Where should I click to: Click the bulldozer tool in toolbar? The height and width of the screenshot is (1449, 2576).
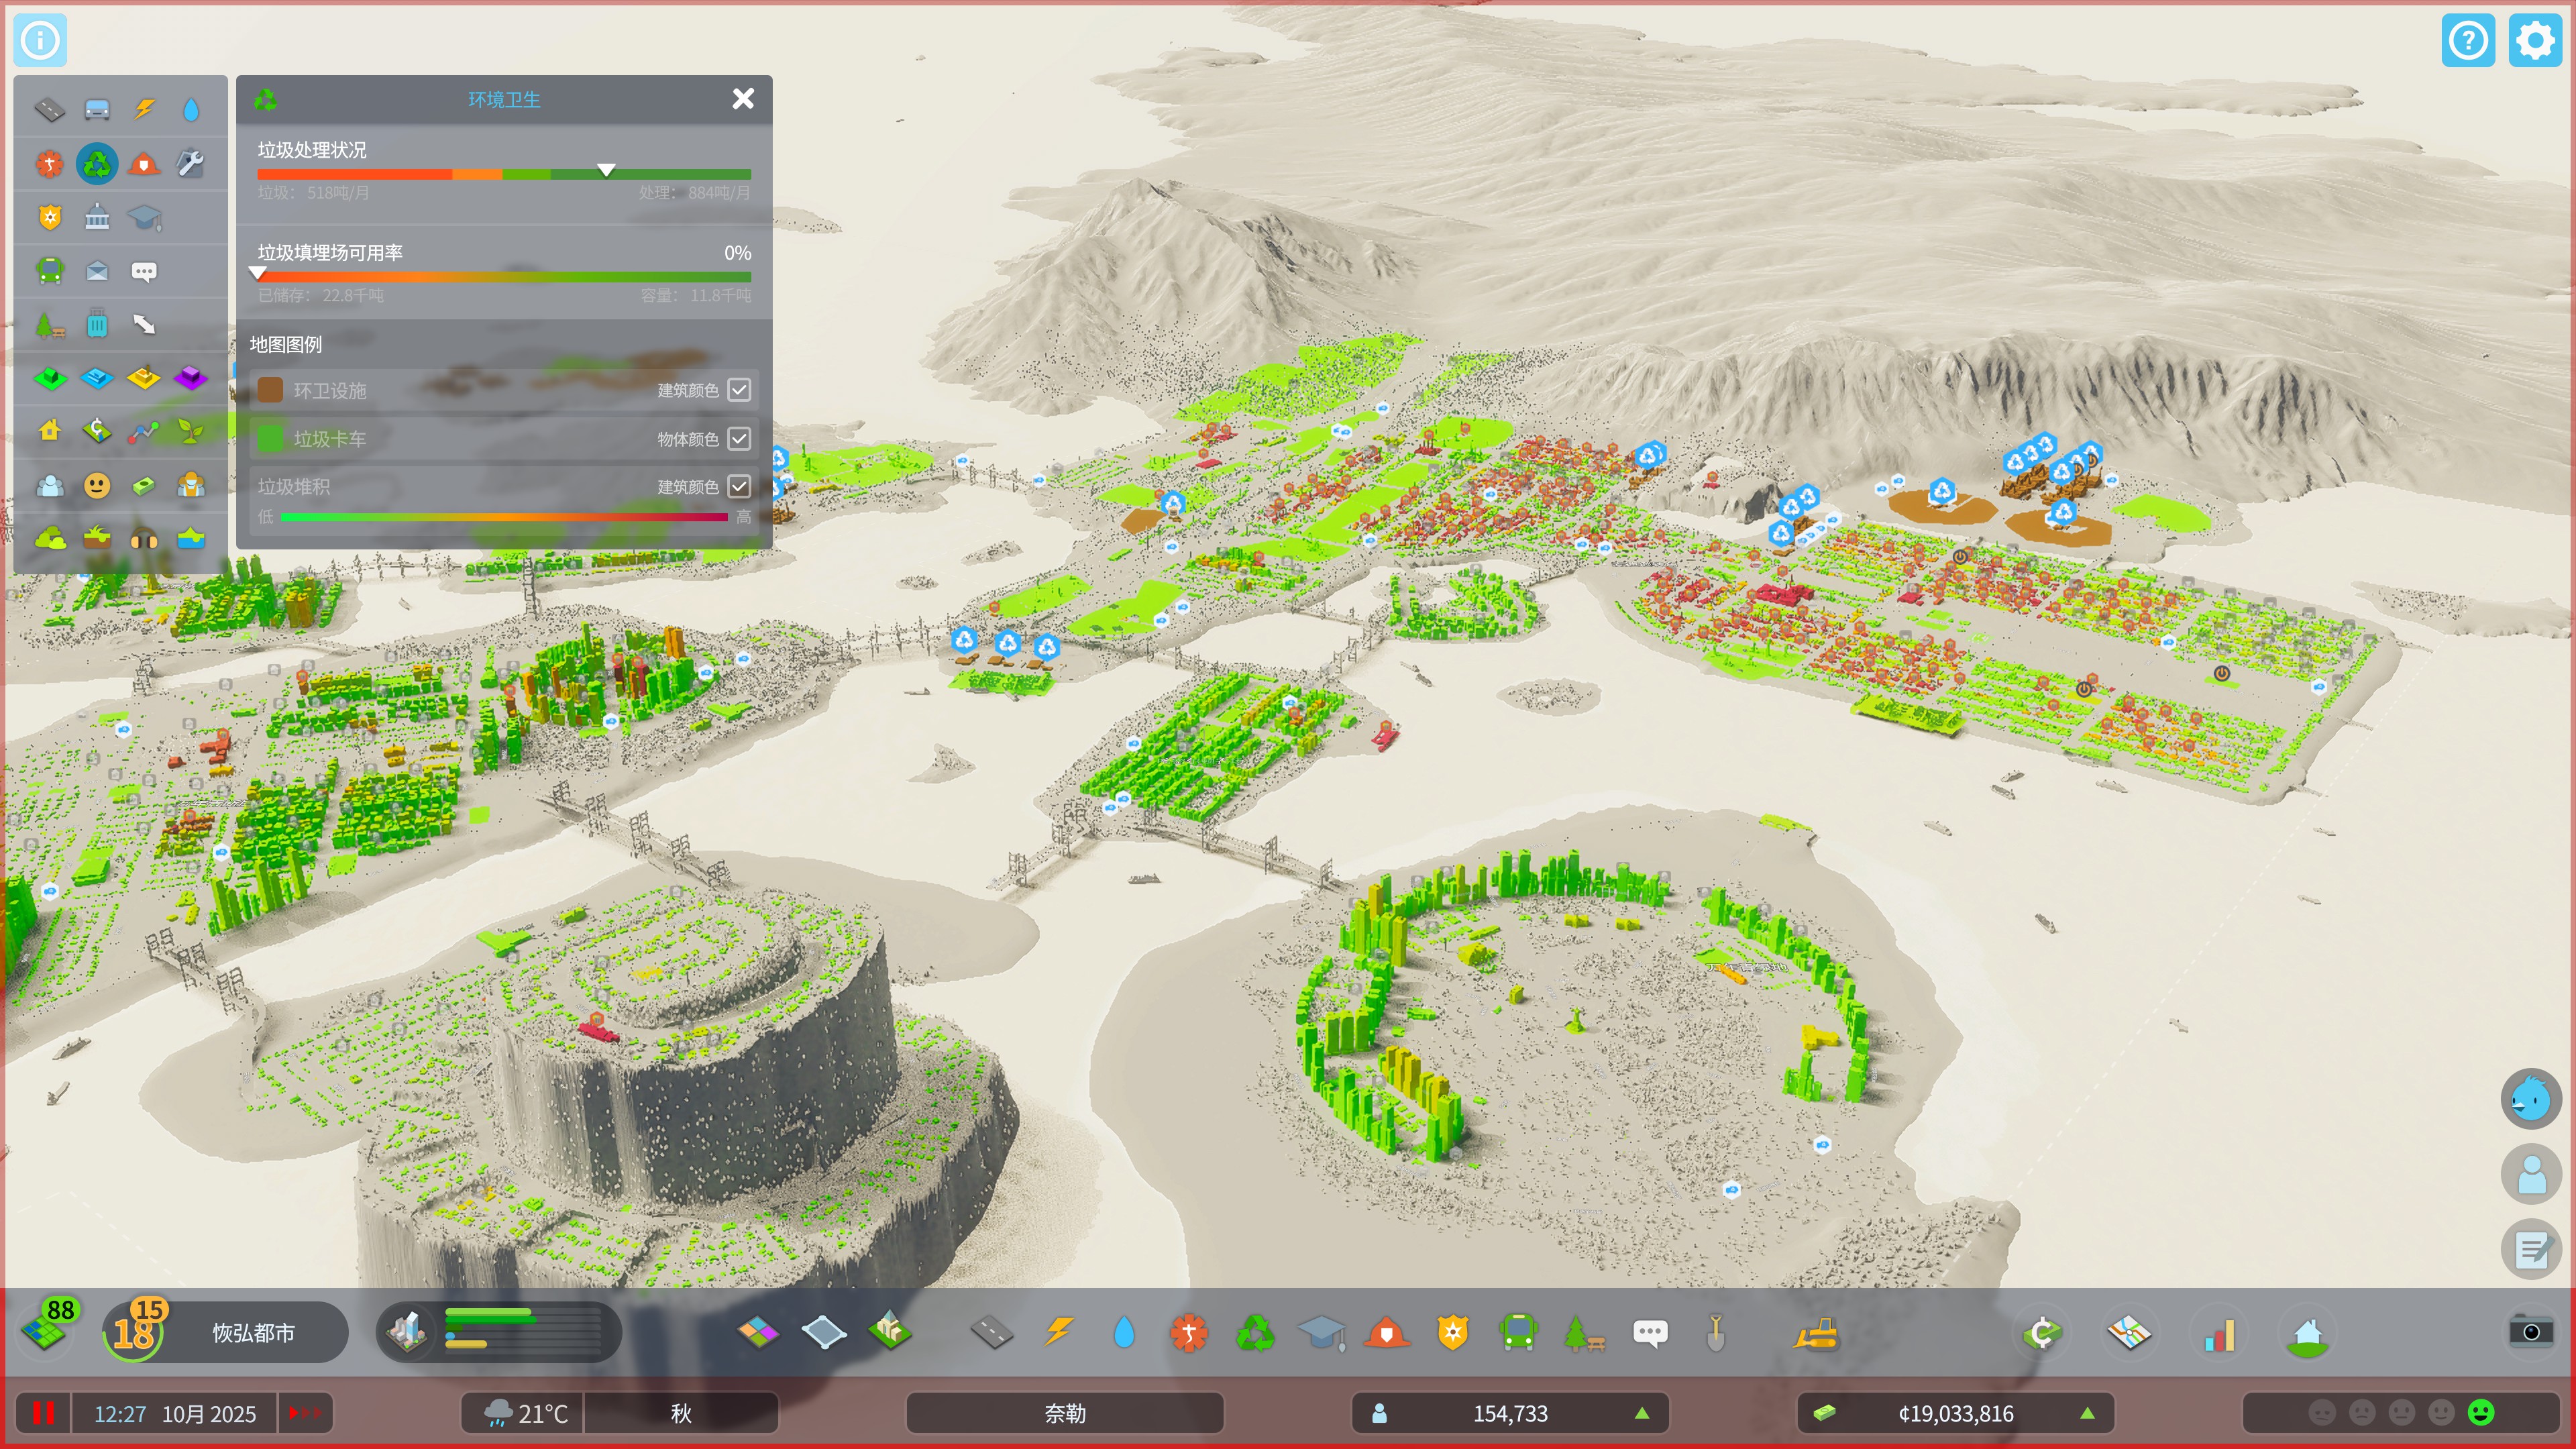pos(1815,1333)
